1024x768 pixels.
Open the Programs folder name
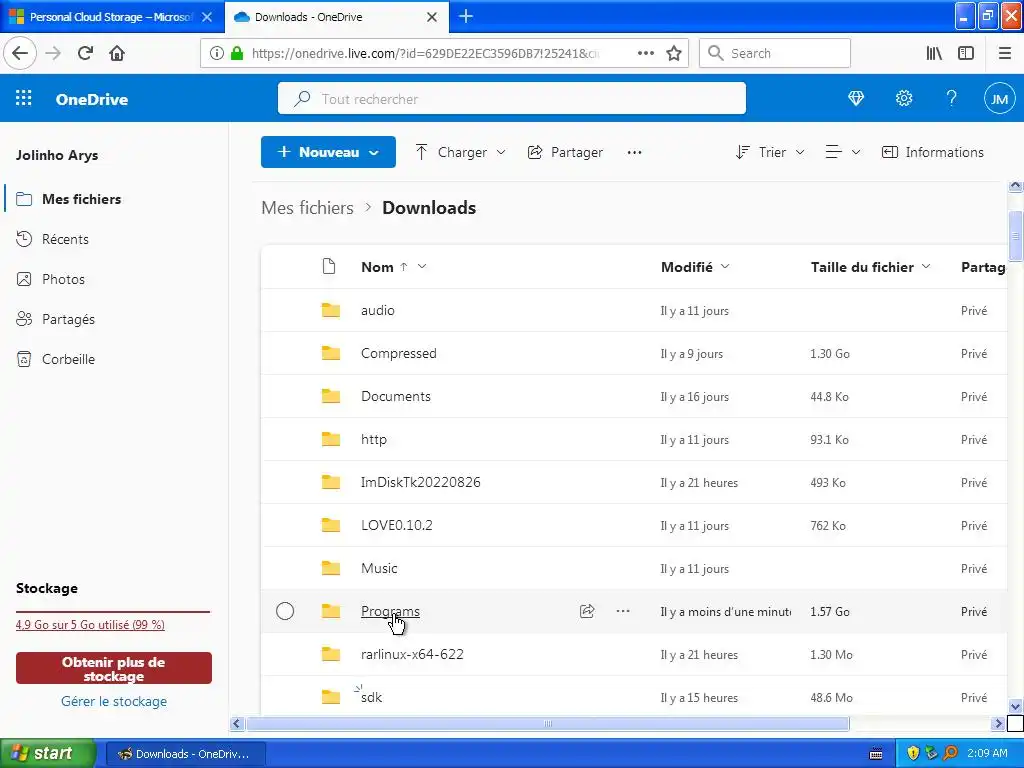[390, 611]
